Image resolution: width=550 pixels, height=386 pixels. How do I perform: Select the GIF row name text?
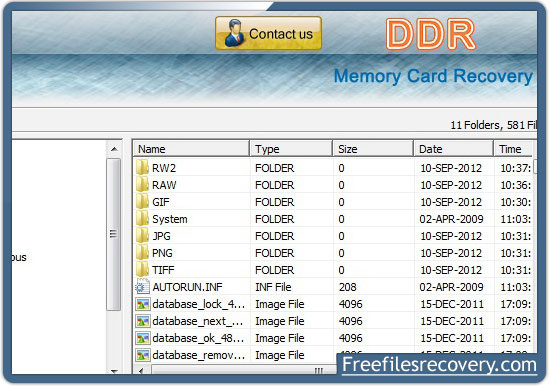click(x=161, y=202)
